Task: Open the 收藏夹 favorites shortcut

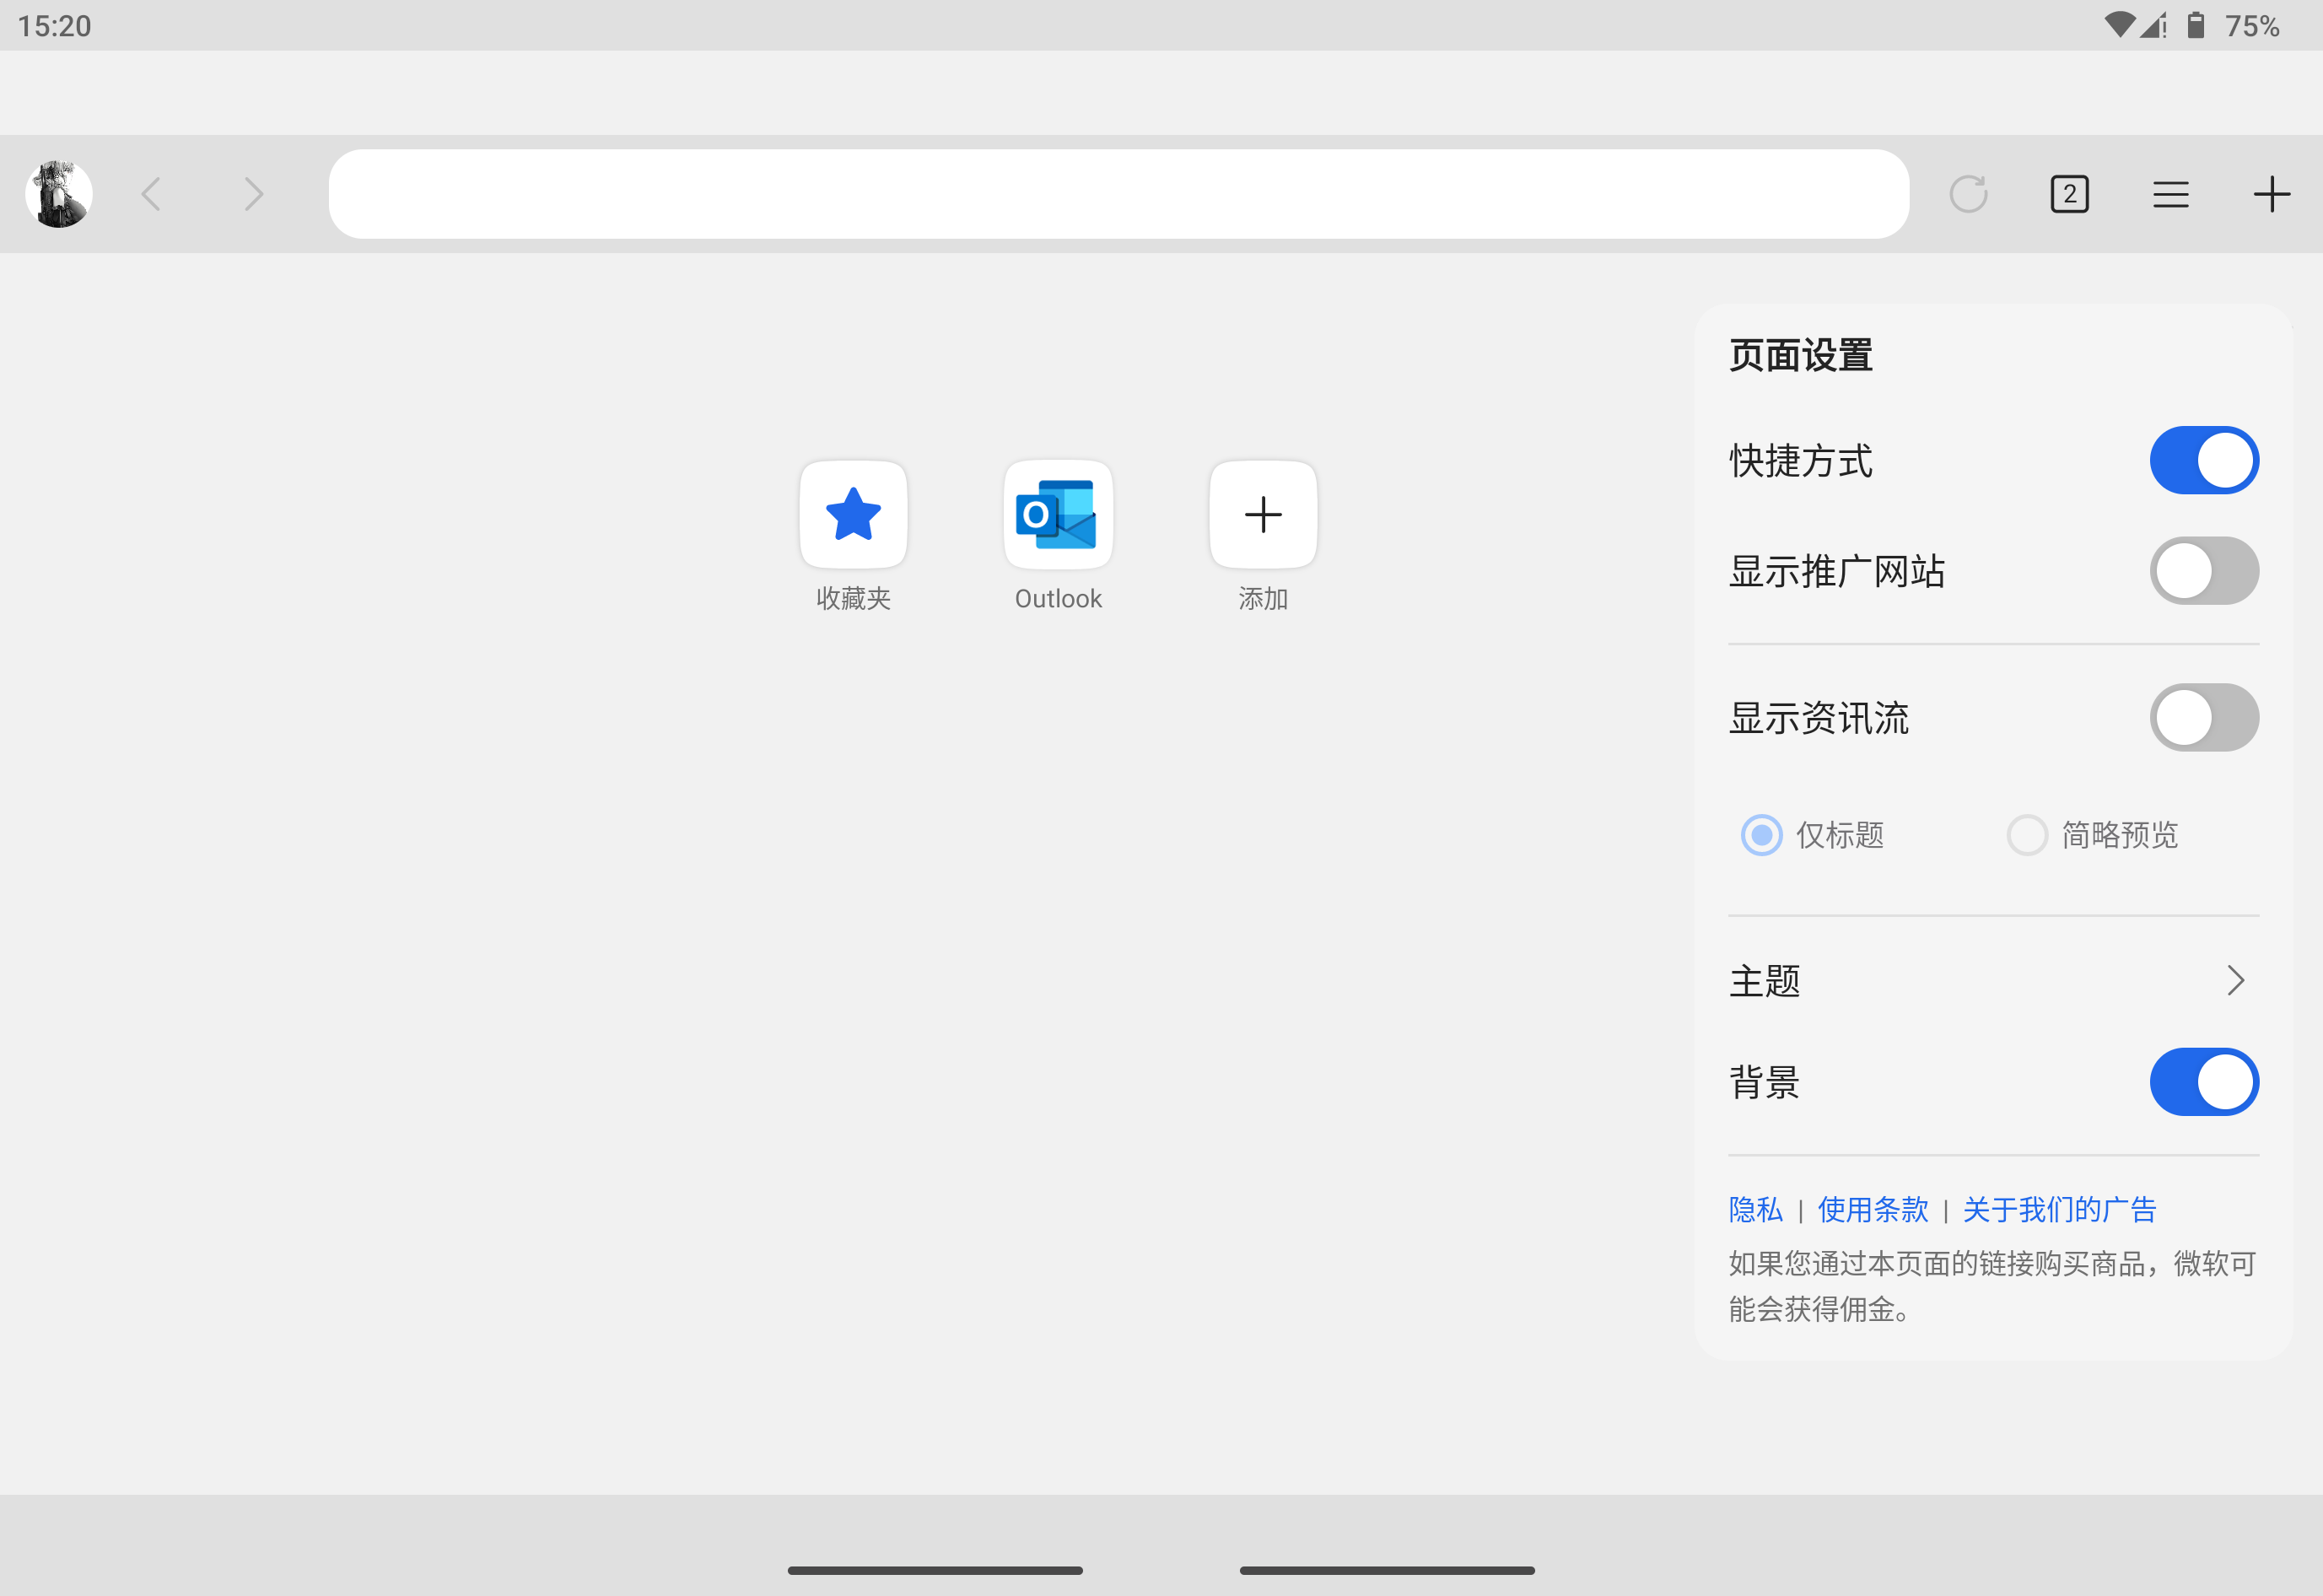Action: tap(853, 537)
